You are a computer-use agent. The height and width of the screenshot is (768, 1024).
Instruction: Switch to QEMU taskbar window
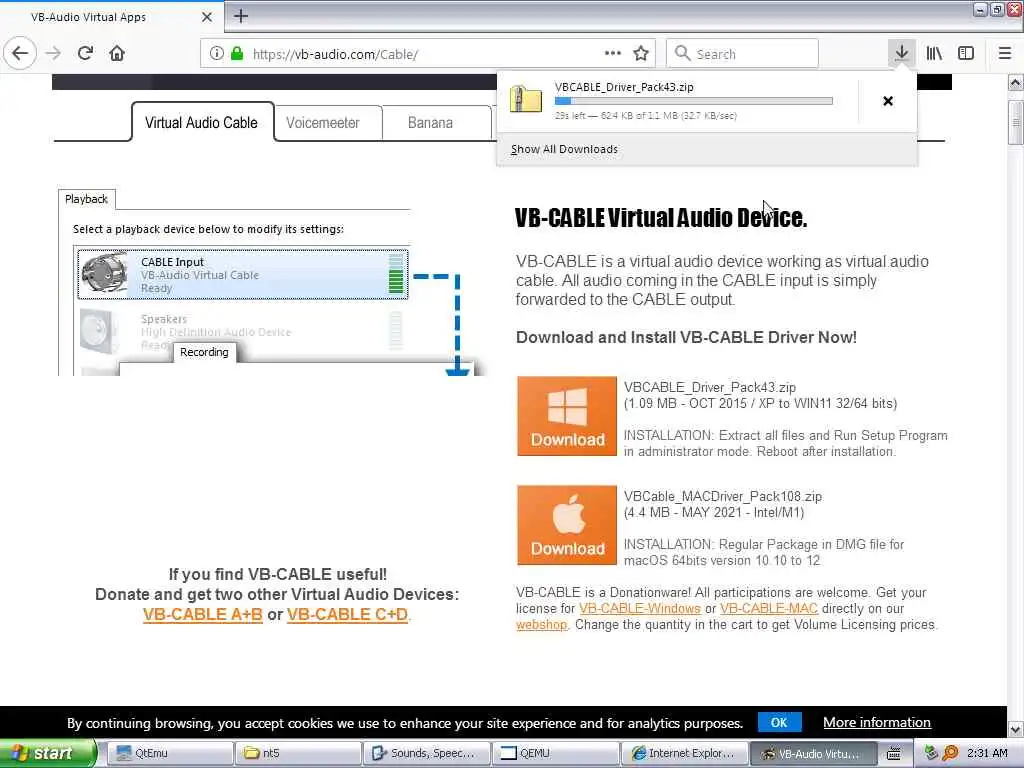(x=555, y=754)
